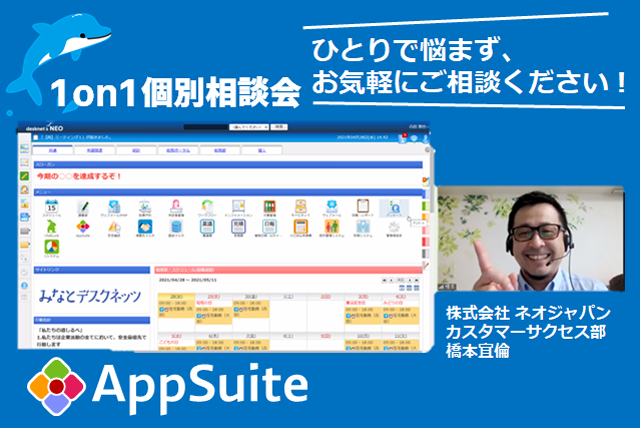This screenshot has width=640, height=428.
Task: Open the notifications icon with red badge
Action: (x=402, y=138)
